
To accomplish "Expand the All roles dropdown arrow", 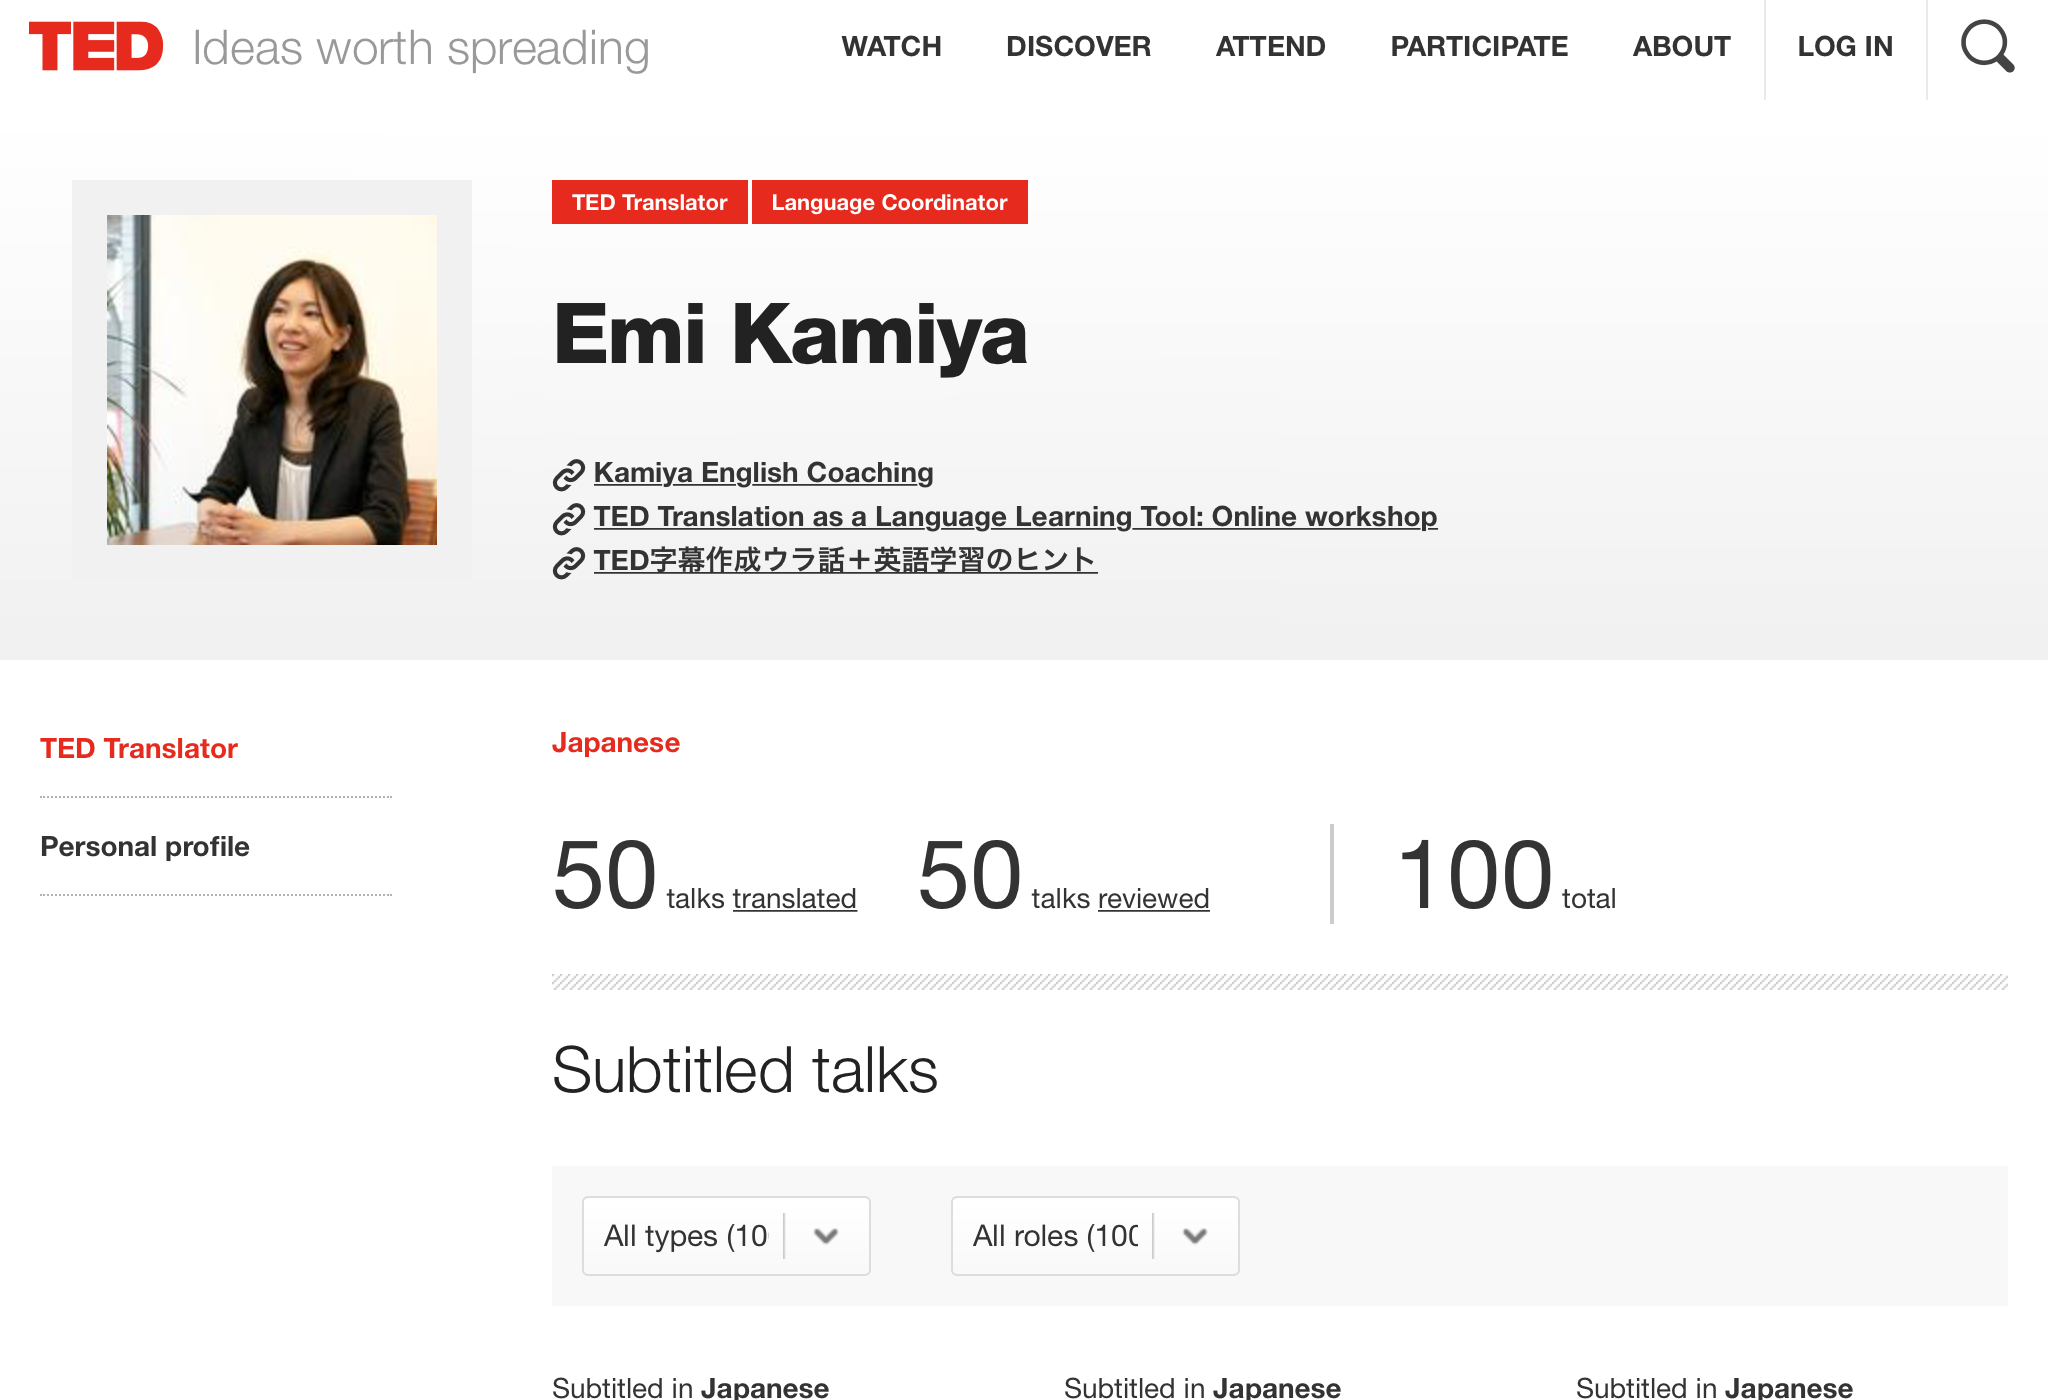I will [x=1195, y=1236].
